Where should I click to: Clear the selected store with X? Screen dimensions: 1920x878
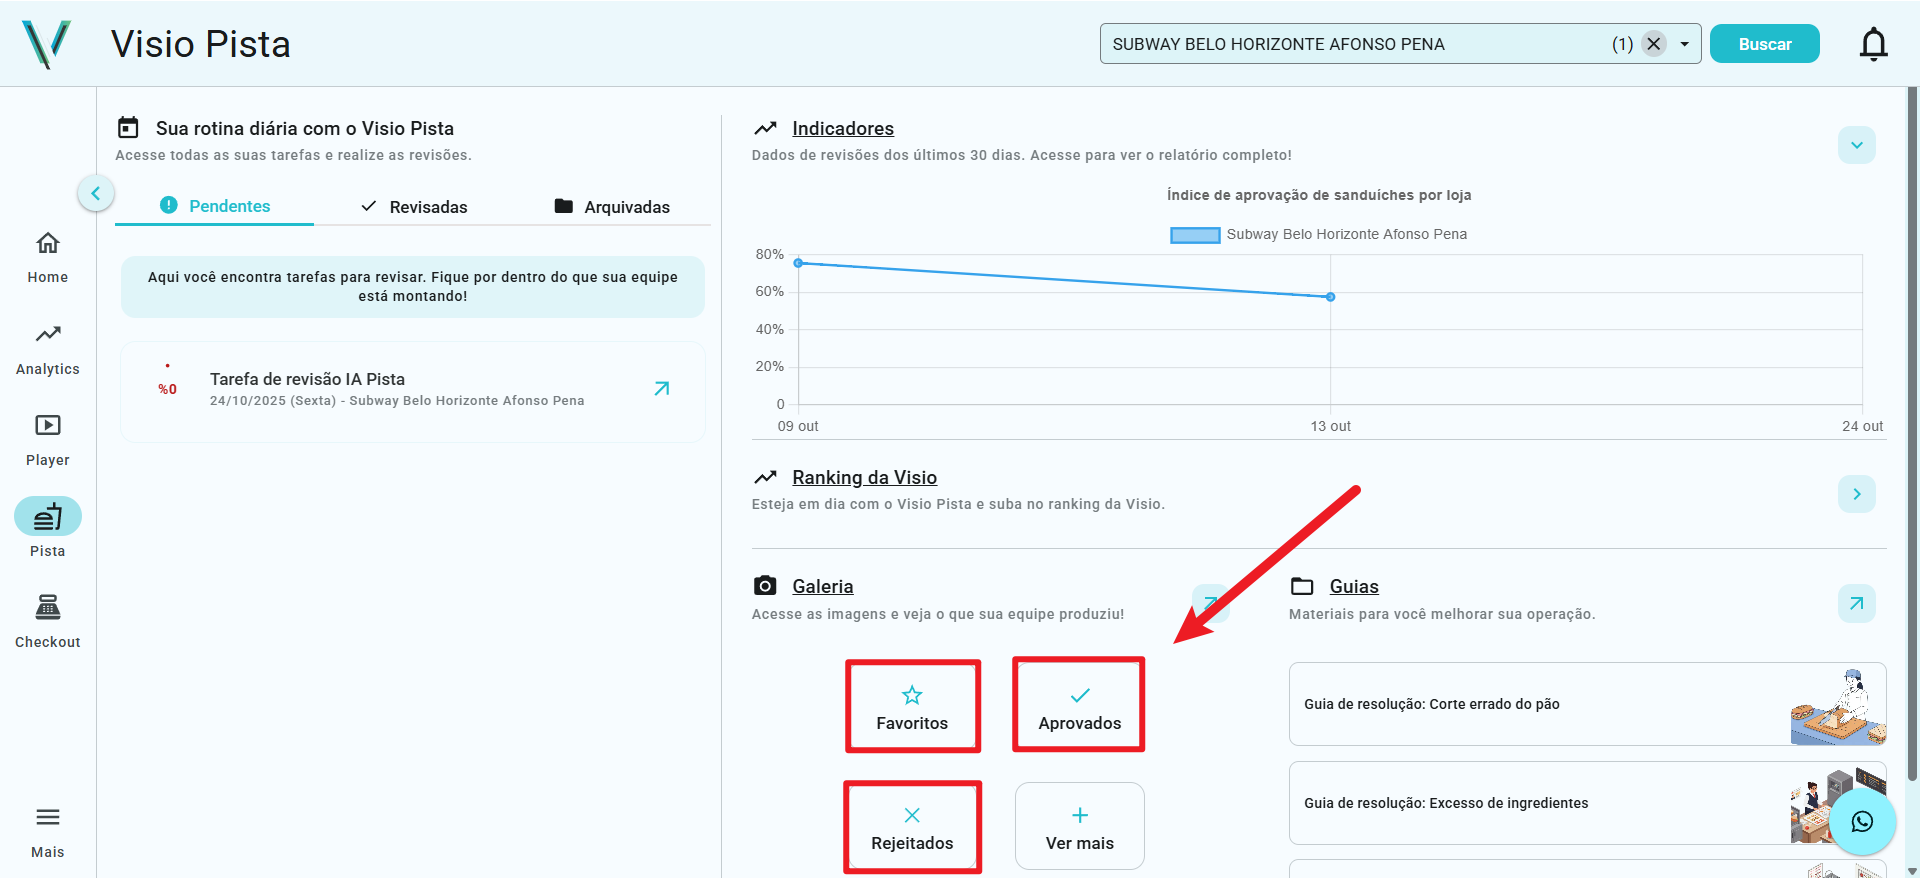[1654, 44]
